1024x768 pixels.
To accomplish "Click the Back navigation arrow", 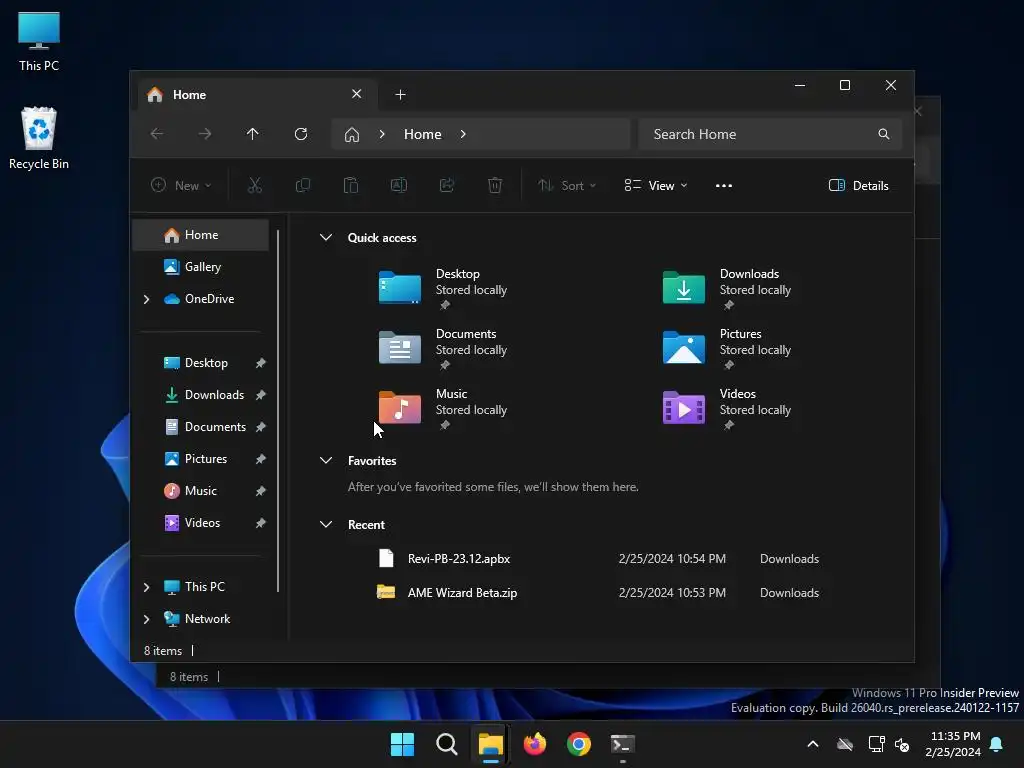I will (157, 134).
